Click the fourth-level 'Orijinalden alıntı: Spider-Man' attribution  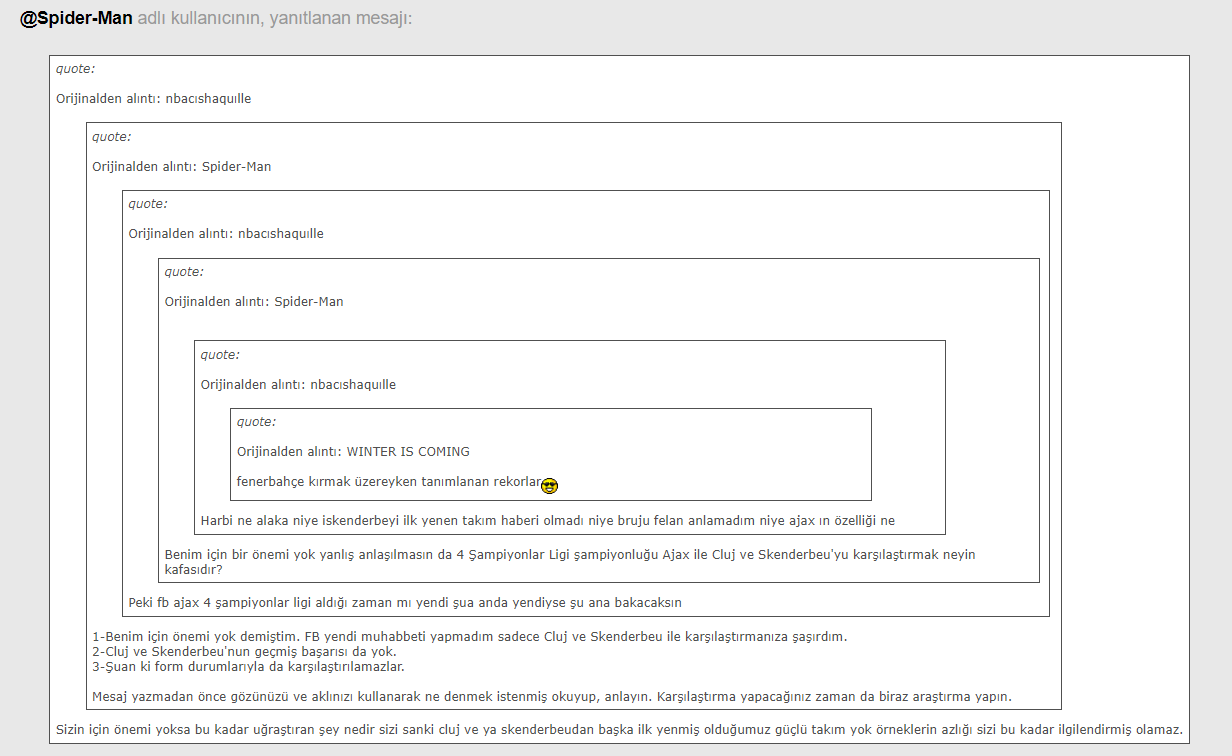[x=254, y=302]
